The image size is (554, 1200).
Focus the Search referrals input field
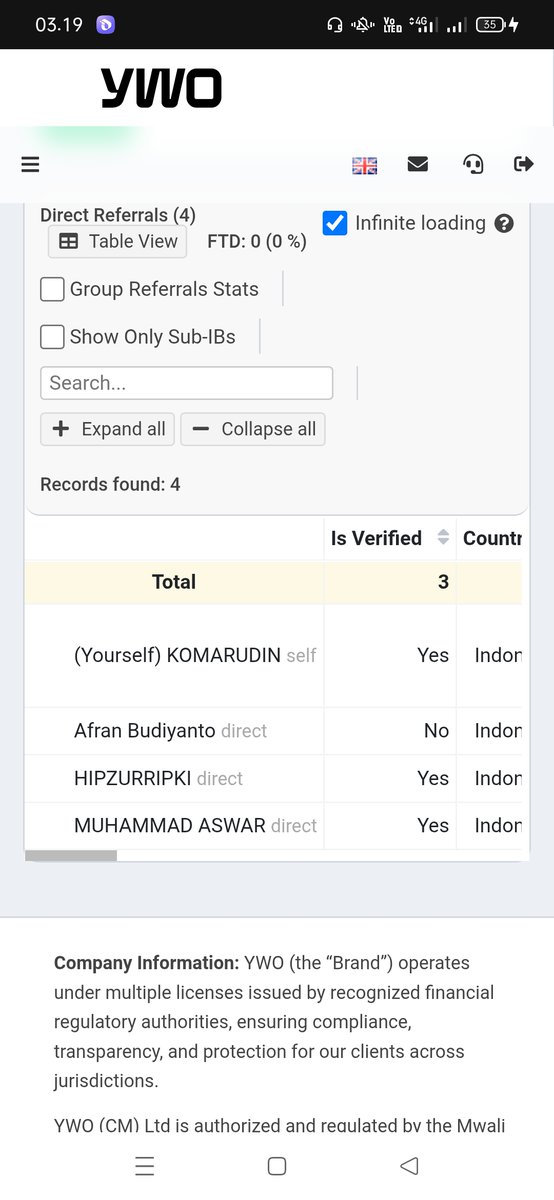pos(186,383)
